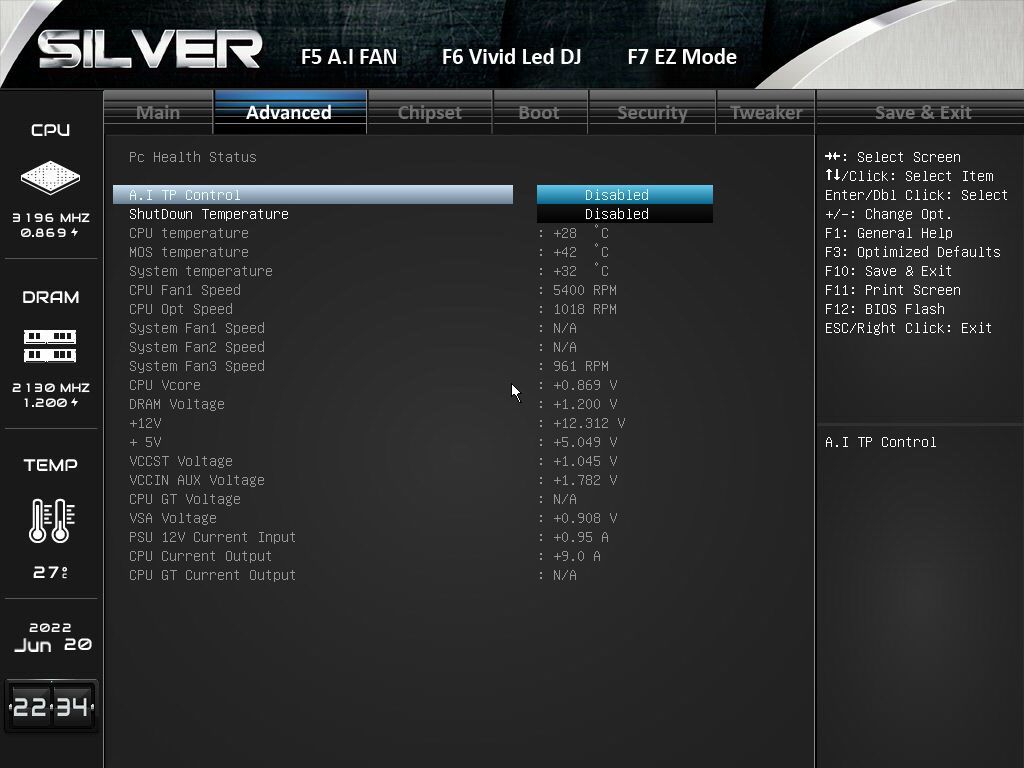The width and height of the screenshot is (1024, 768).
Task: Click the CPU GT Voltage label
Action: click(x=185, y=499)
